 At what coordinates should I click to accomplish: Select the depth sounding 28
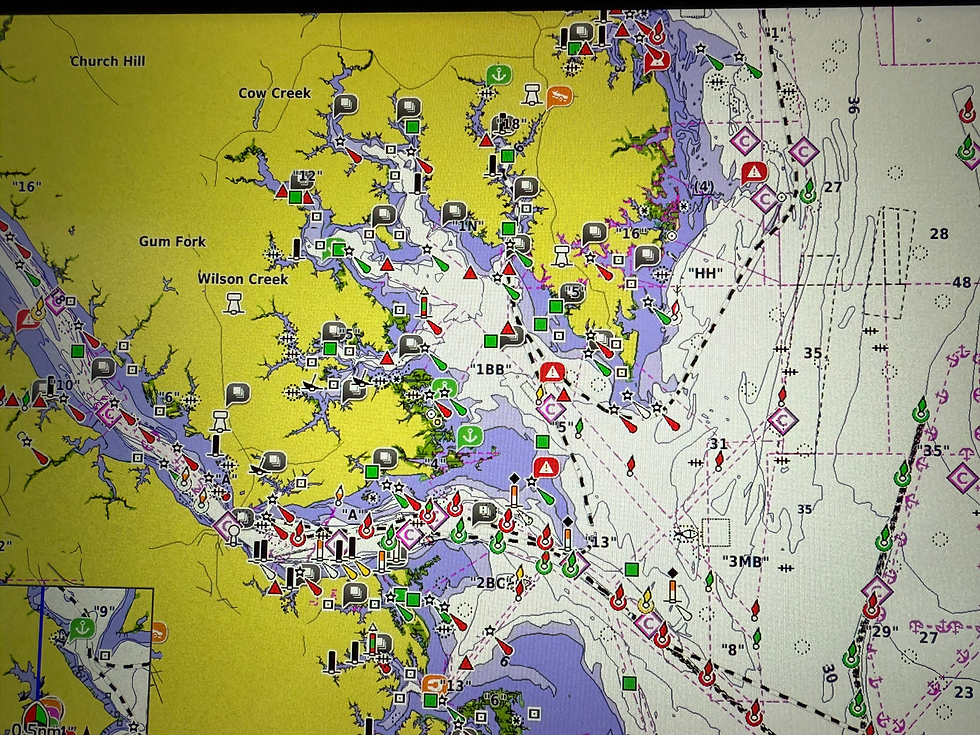point(939,234)
